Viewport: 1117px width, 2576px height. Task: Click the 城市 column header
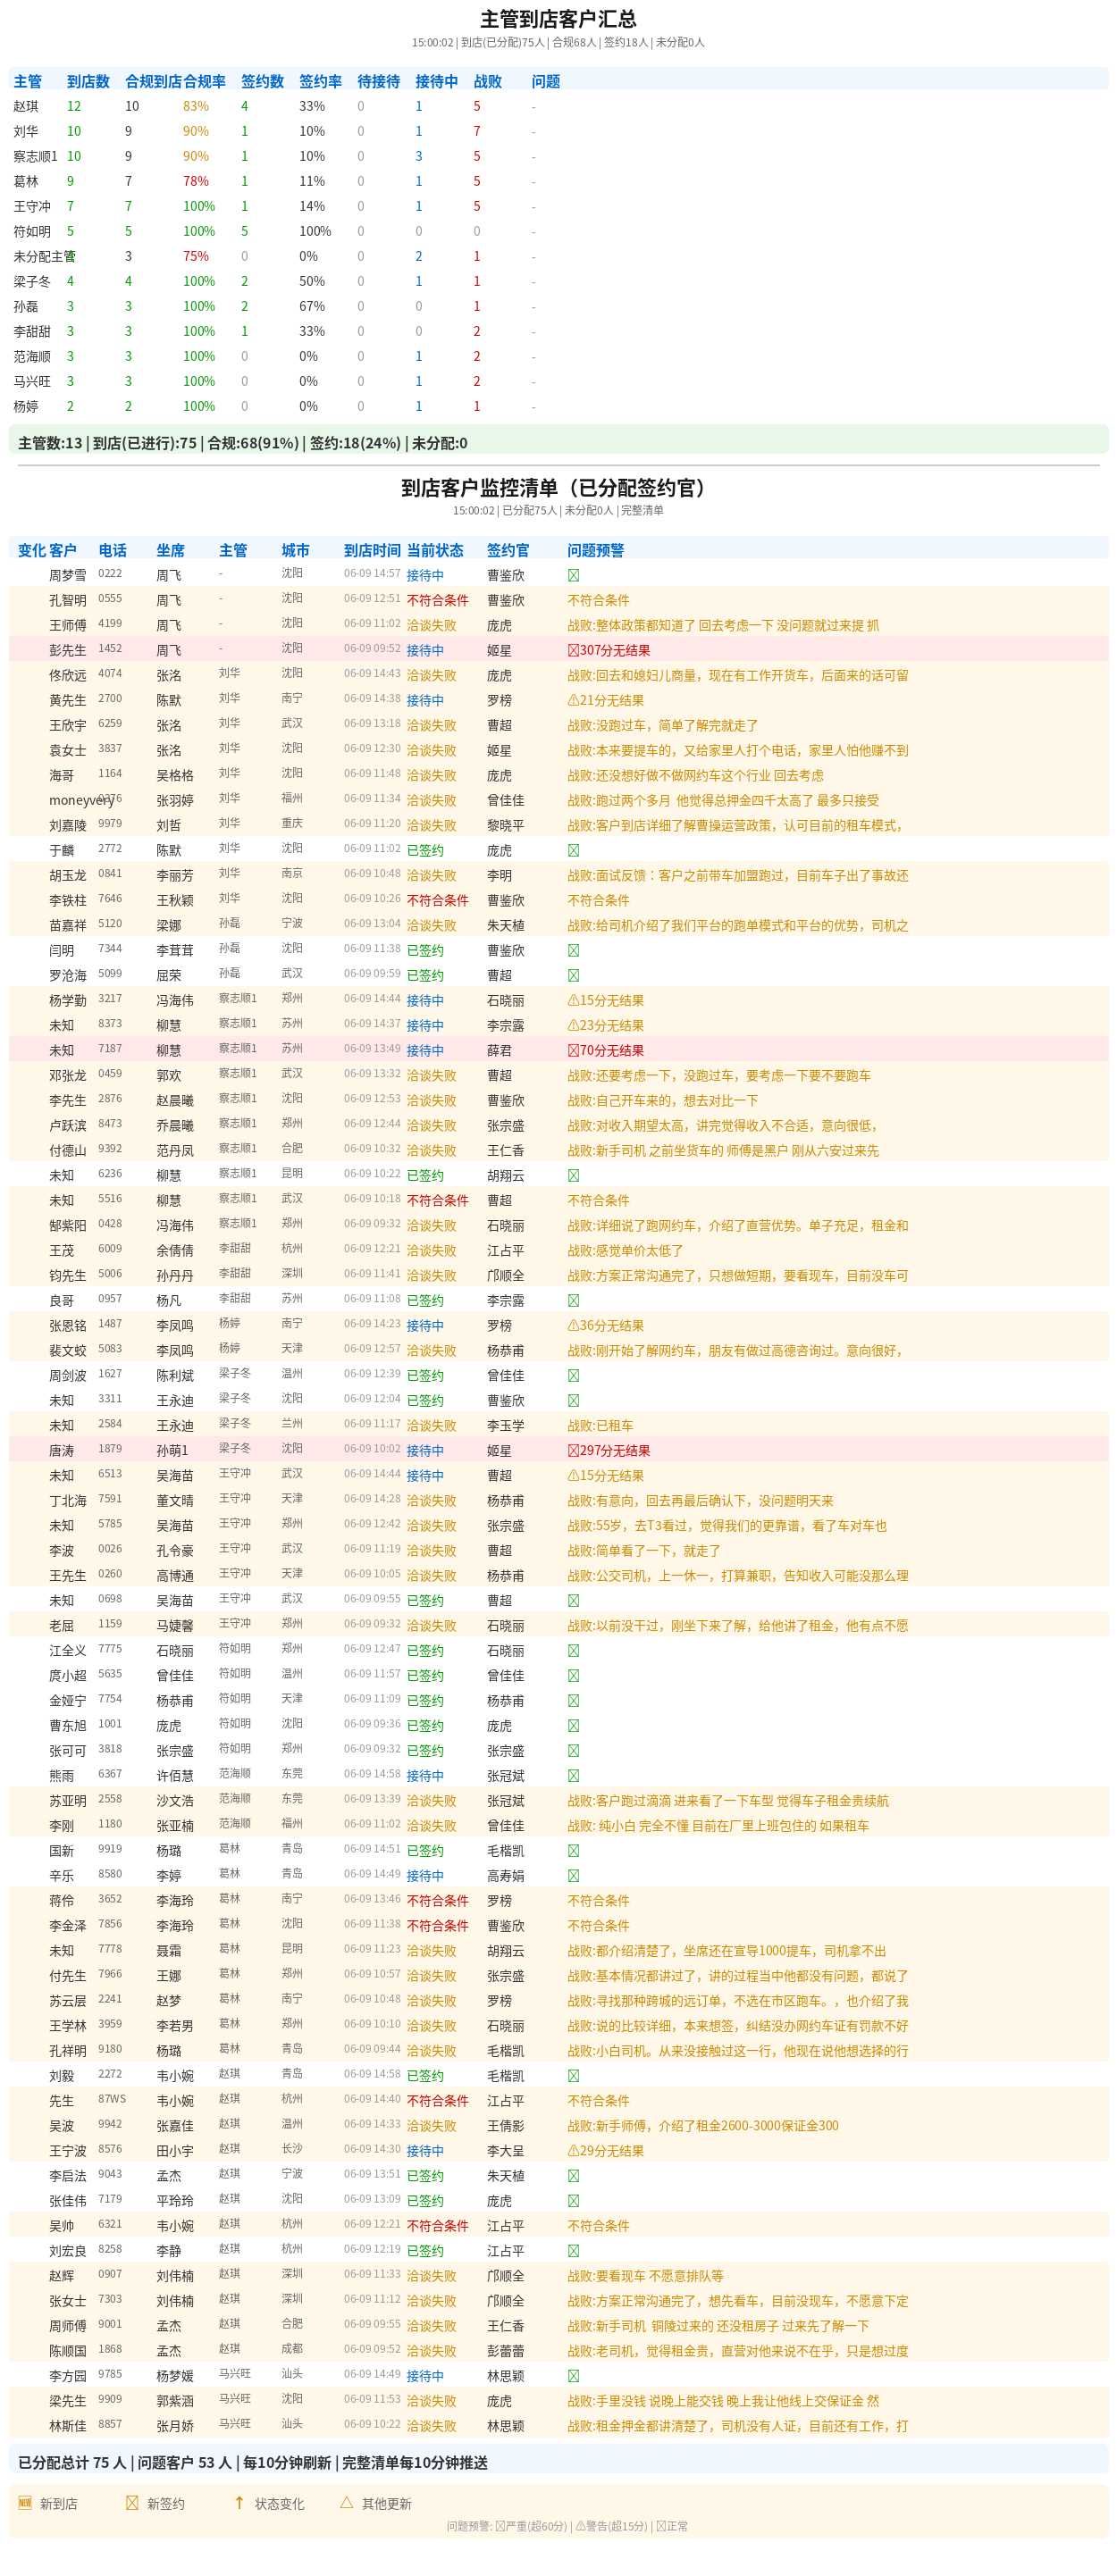[295, 550]
